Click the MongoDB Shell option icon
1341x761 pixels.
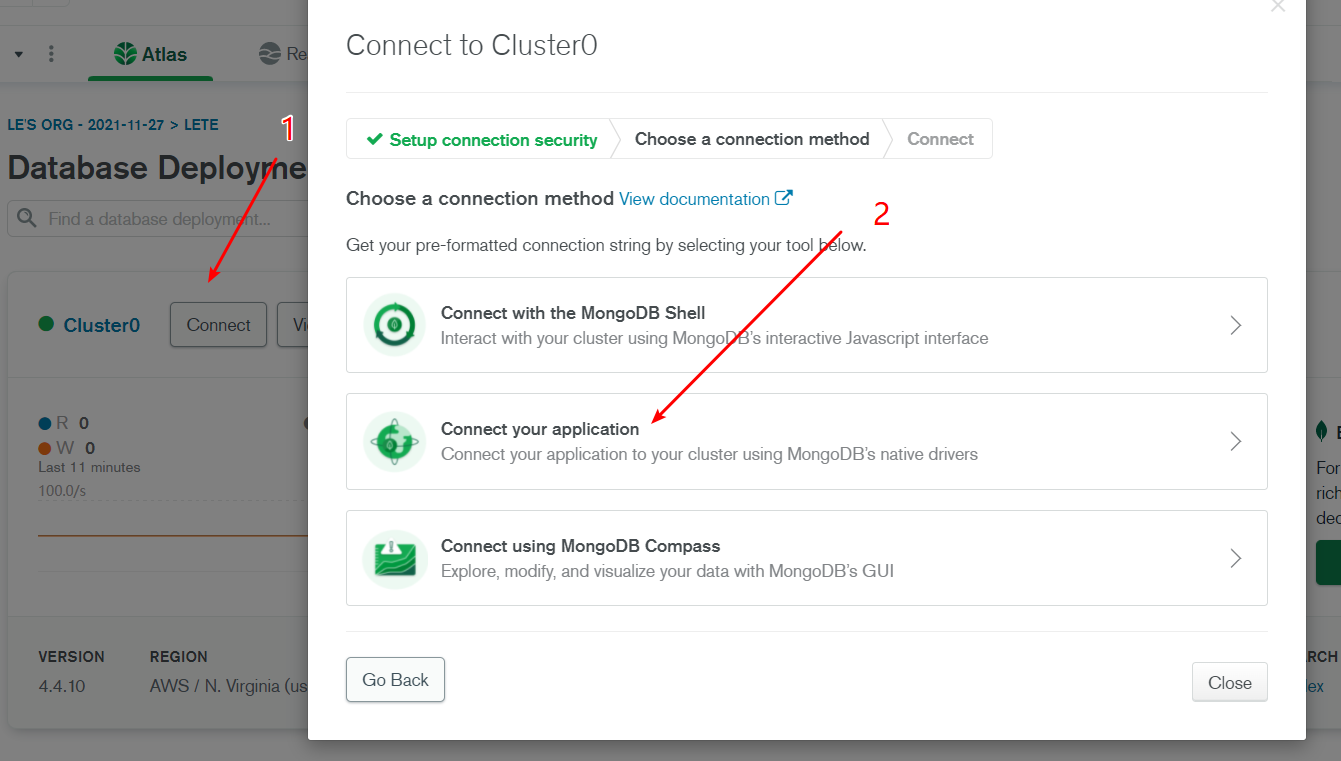(395, 325)
